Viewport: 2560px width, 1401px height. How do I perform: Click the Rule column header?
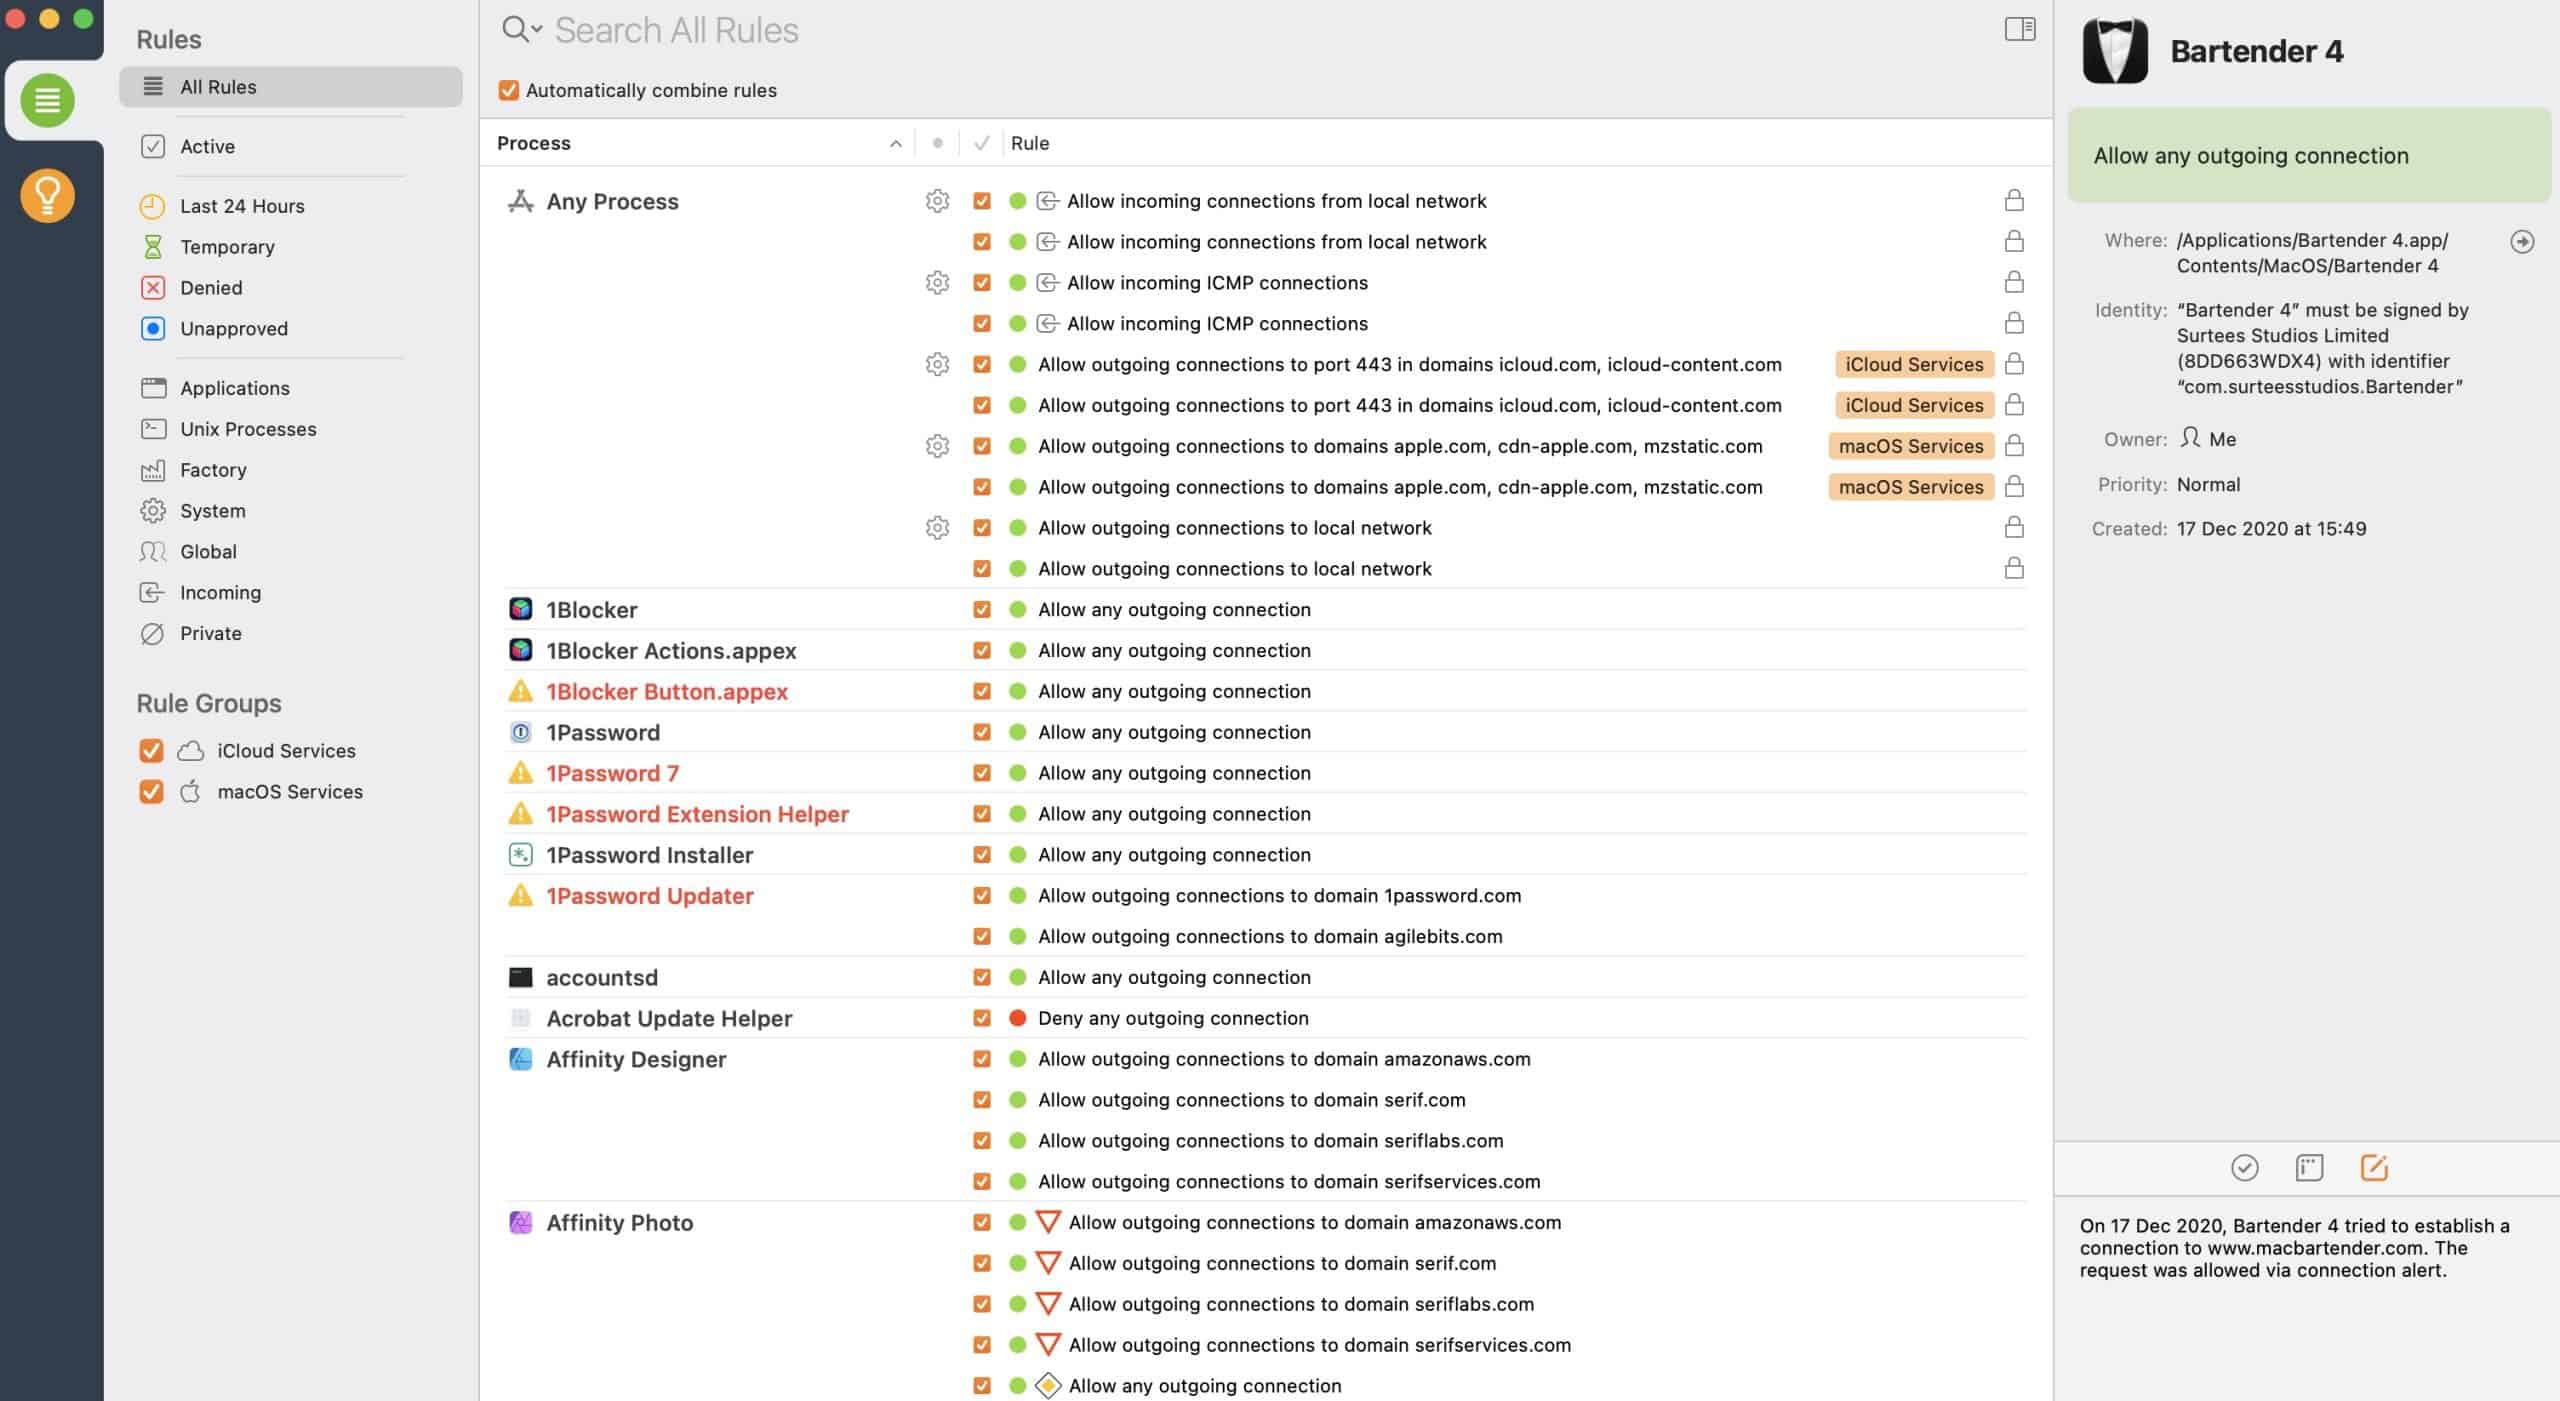tap(1029, 143)
